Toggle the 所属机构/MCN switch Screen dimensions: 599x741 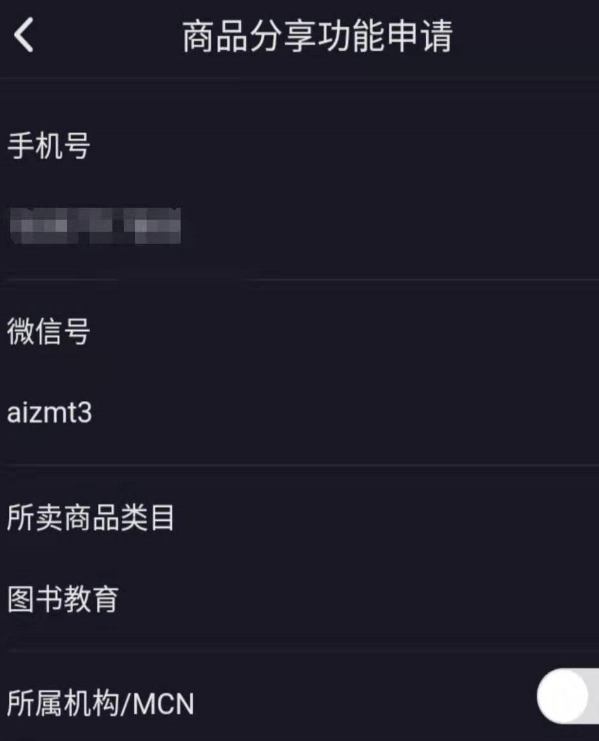click(x=568, y=696)
